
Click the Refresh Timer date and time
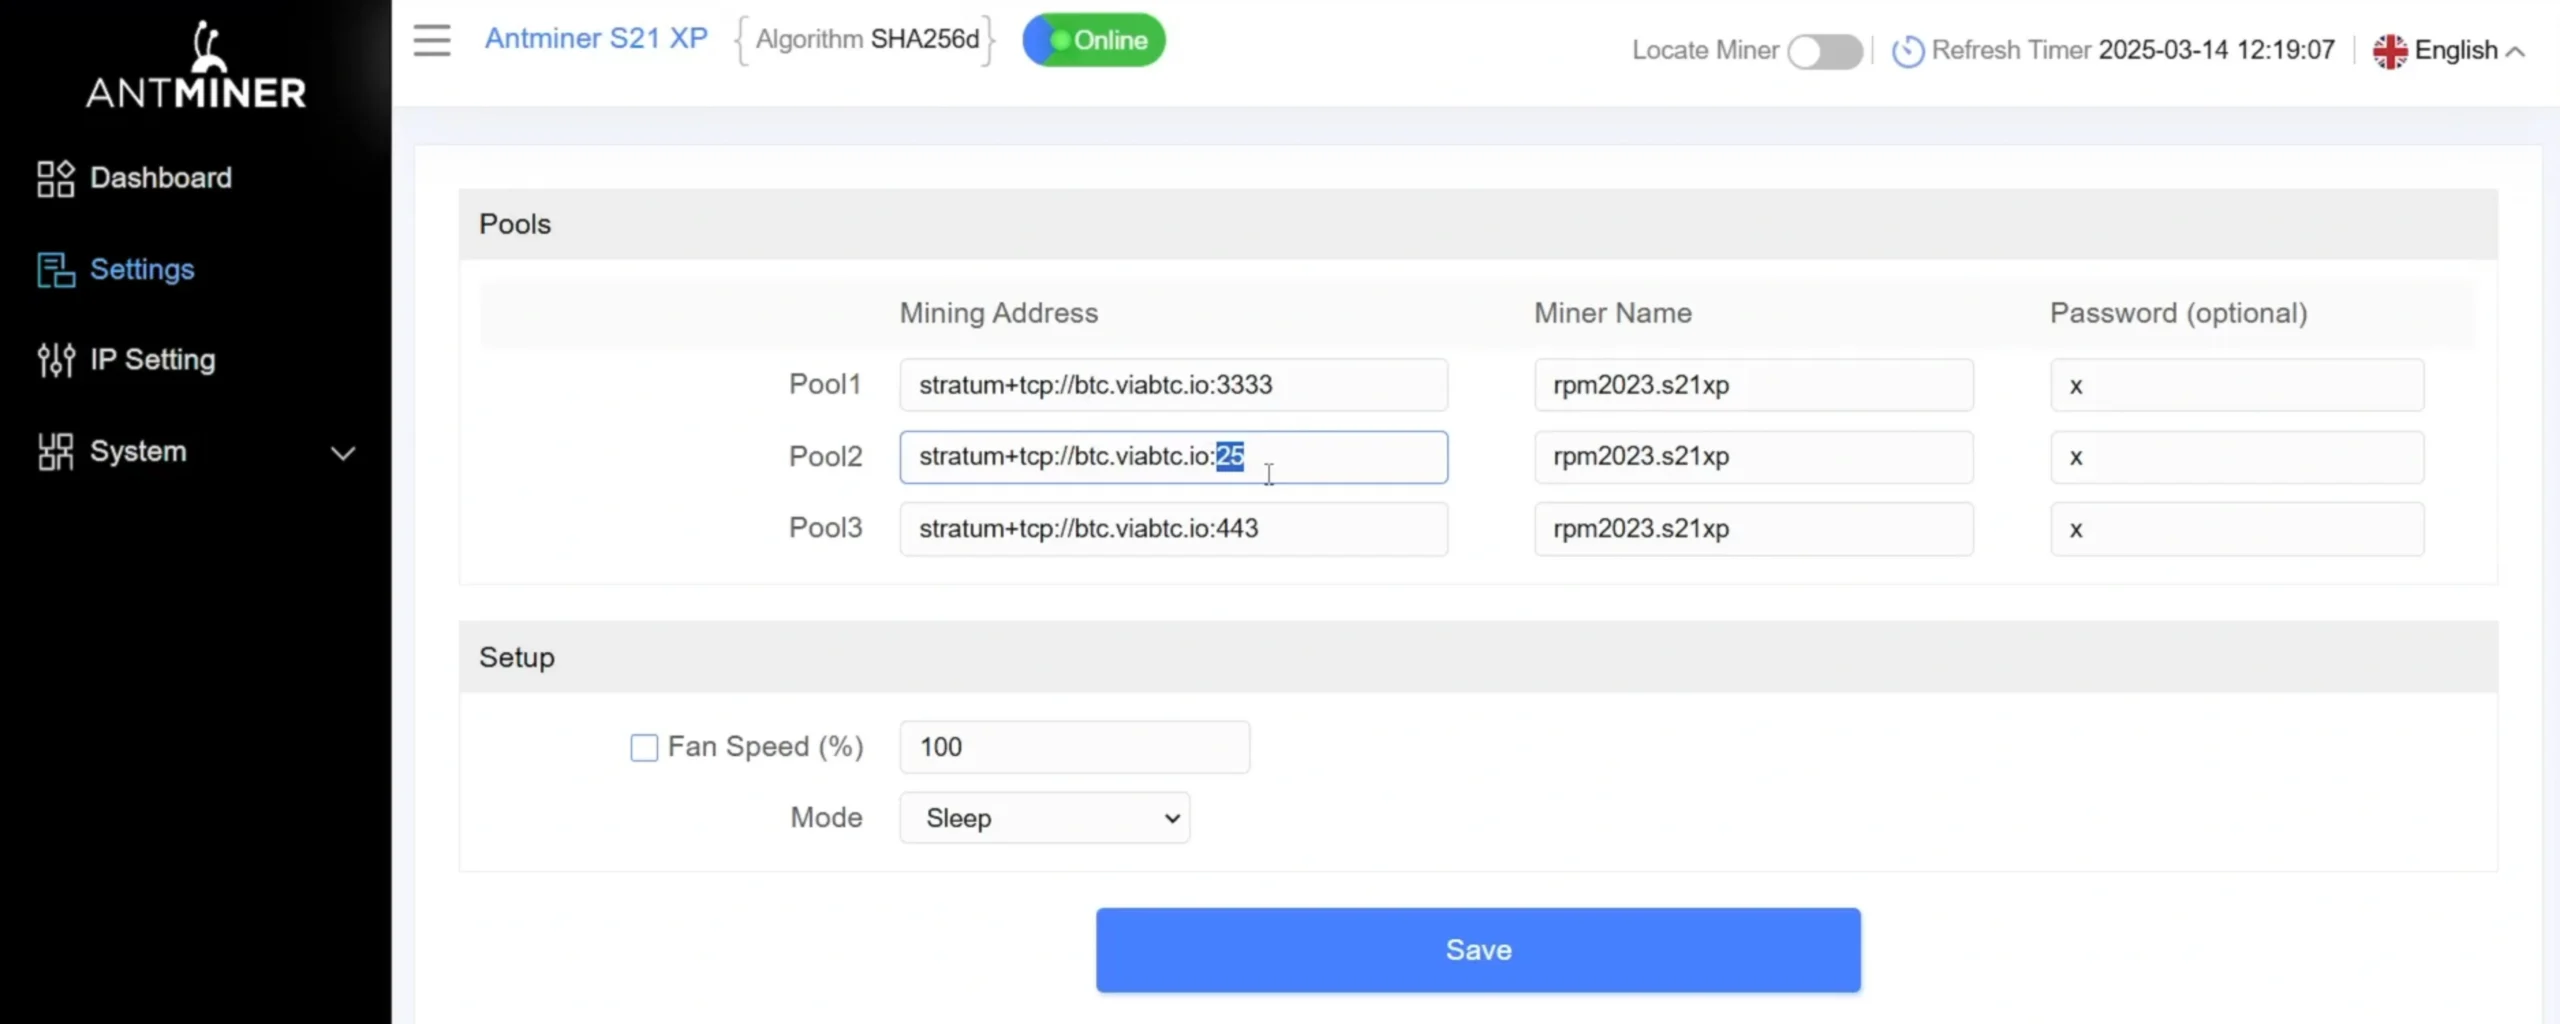click(x=2216, y=50)
